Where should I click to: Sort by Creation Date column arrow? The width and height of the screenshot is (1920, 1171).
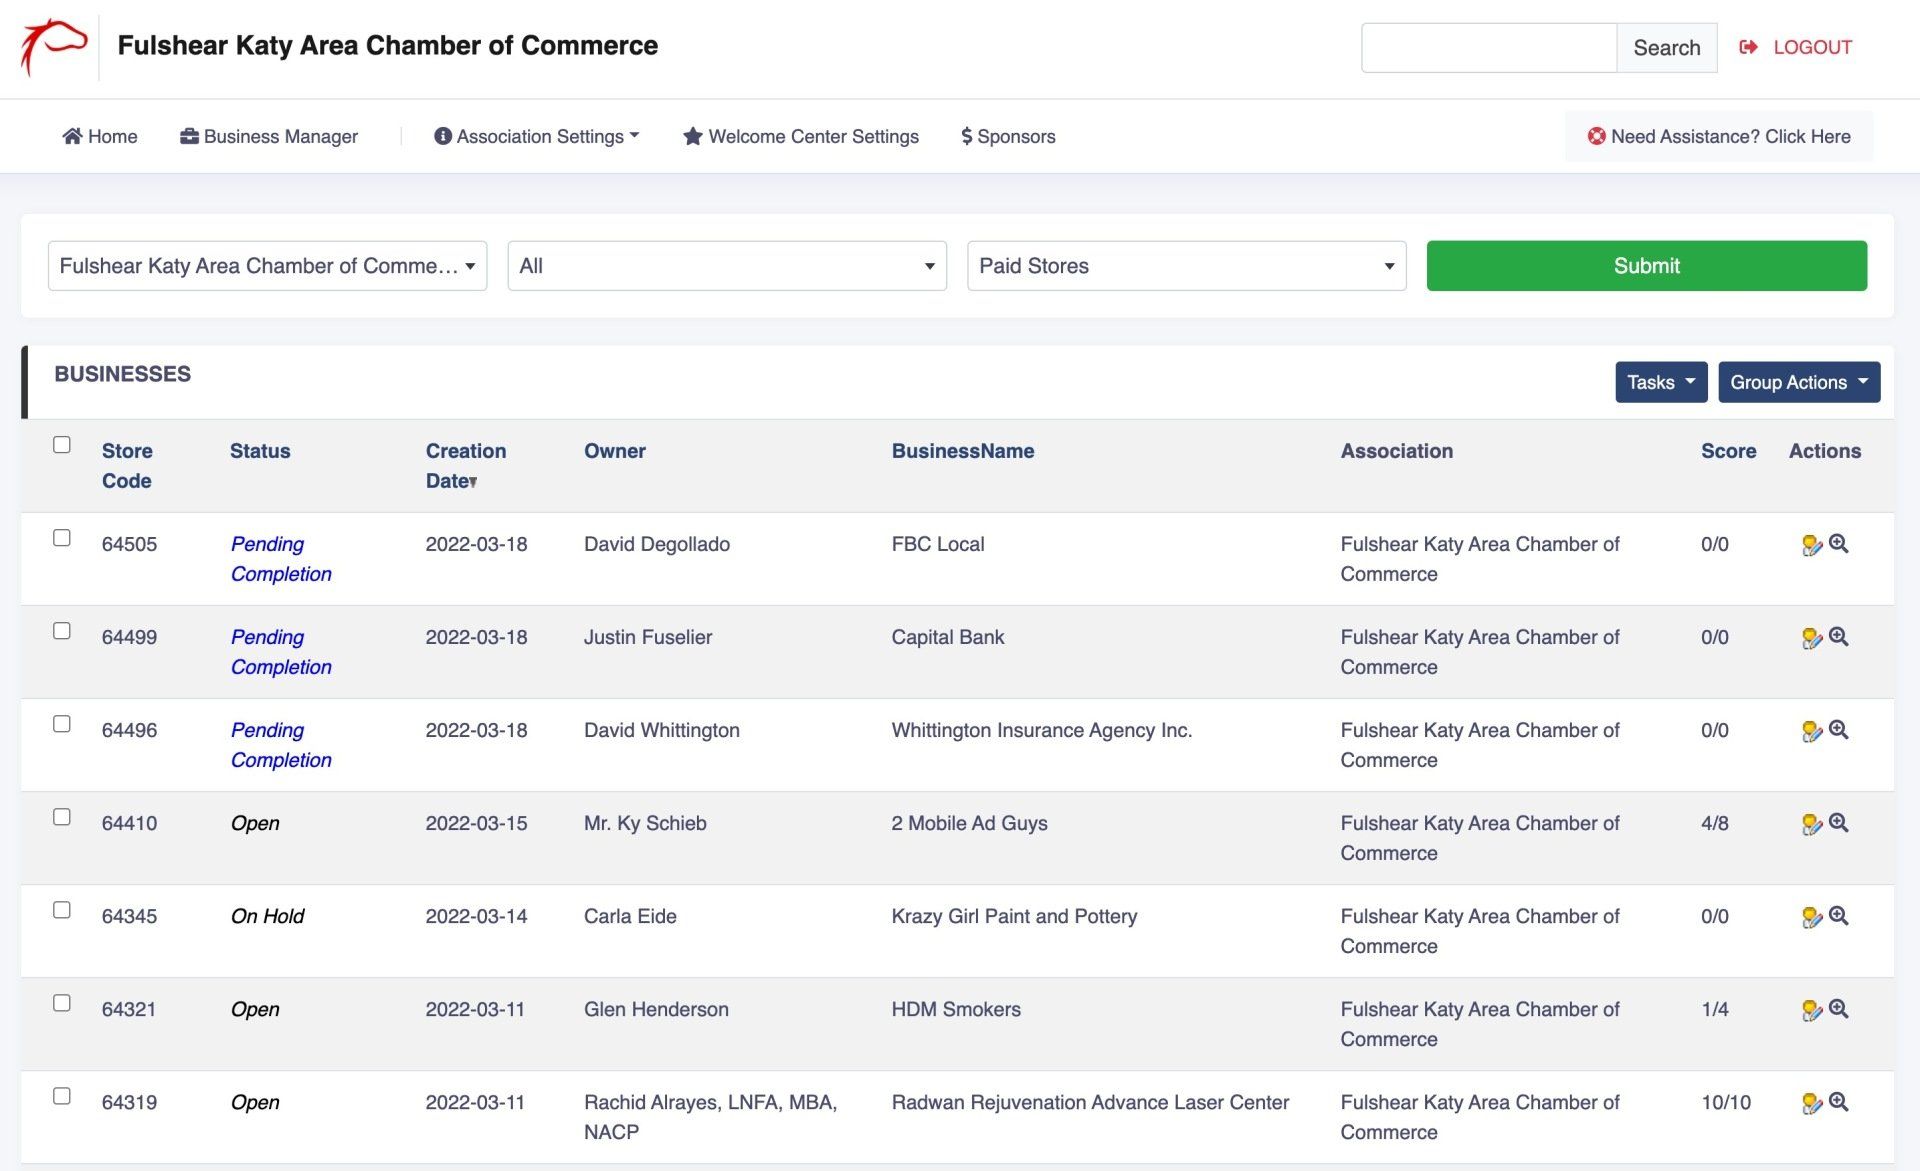pyautogui.click(x=473, y=481)
